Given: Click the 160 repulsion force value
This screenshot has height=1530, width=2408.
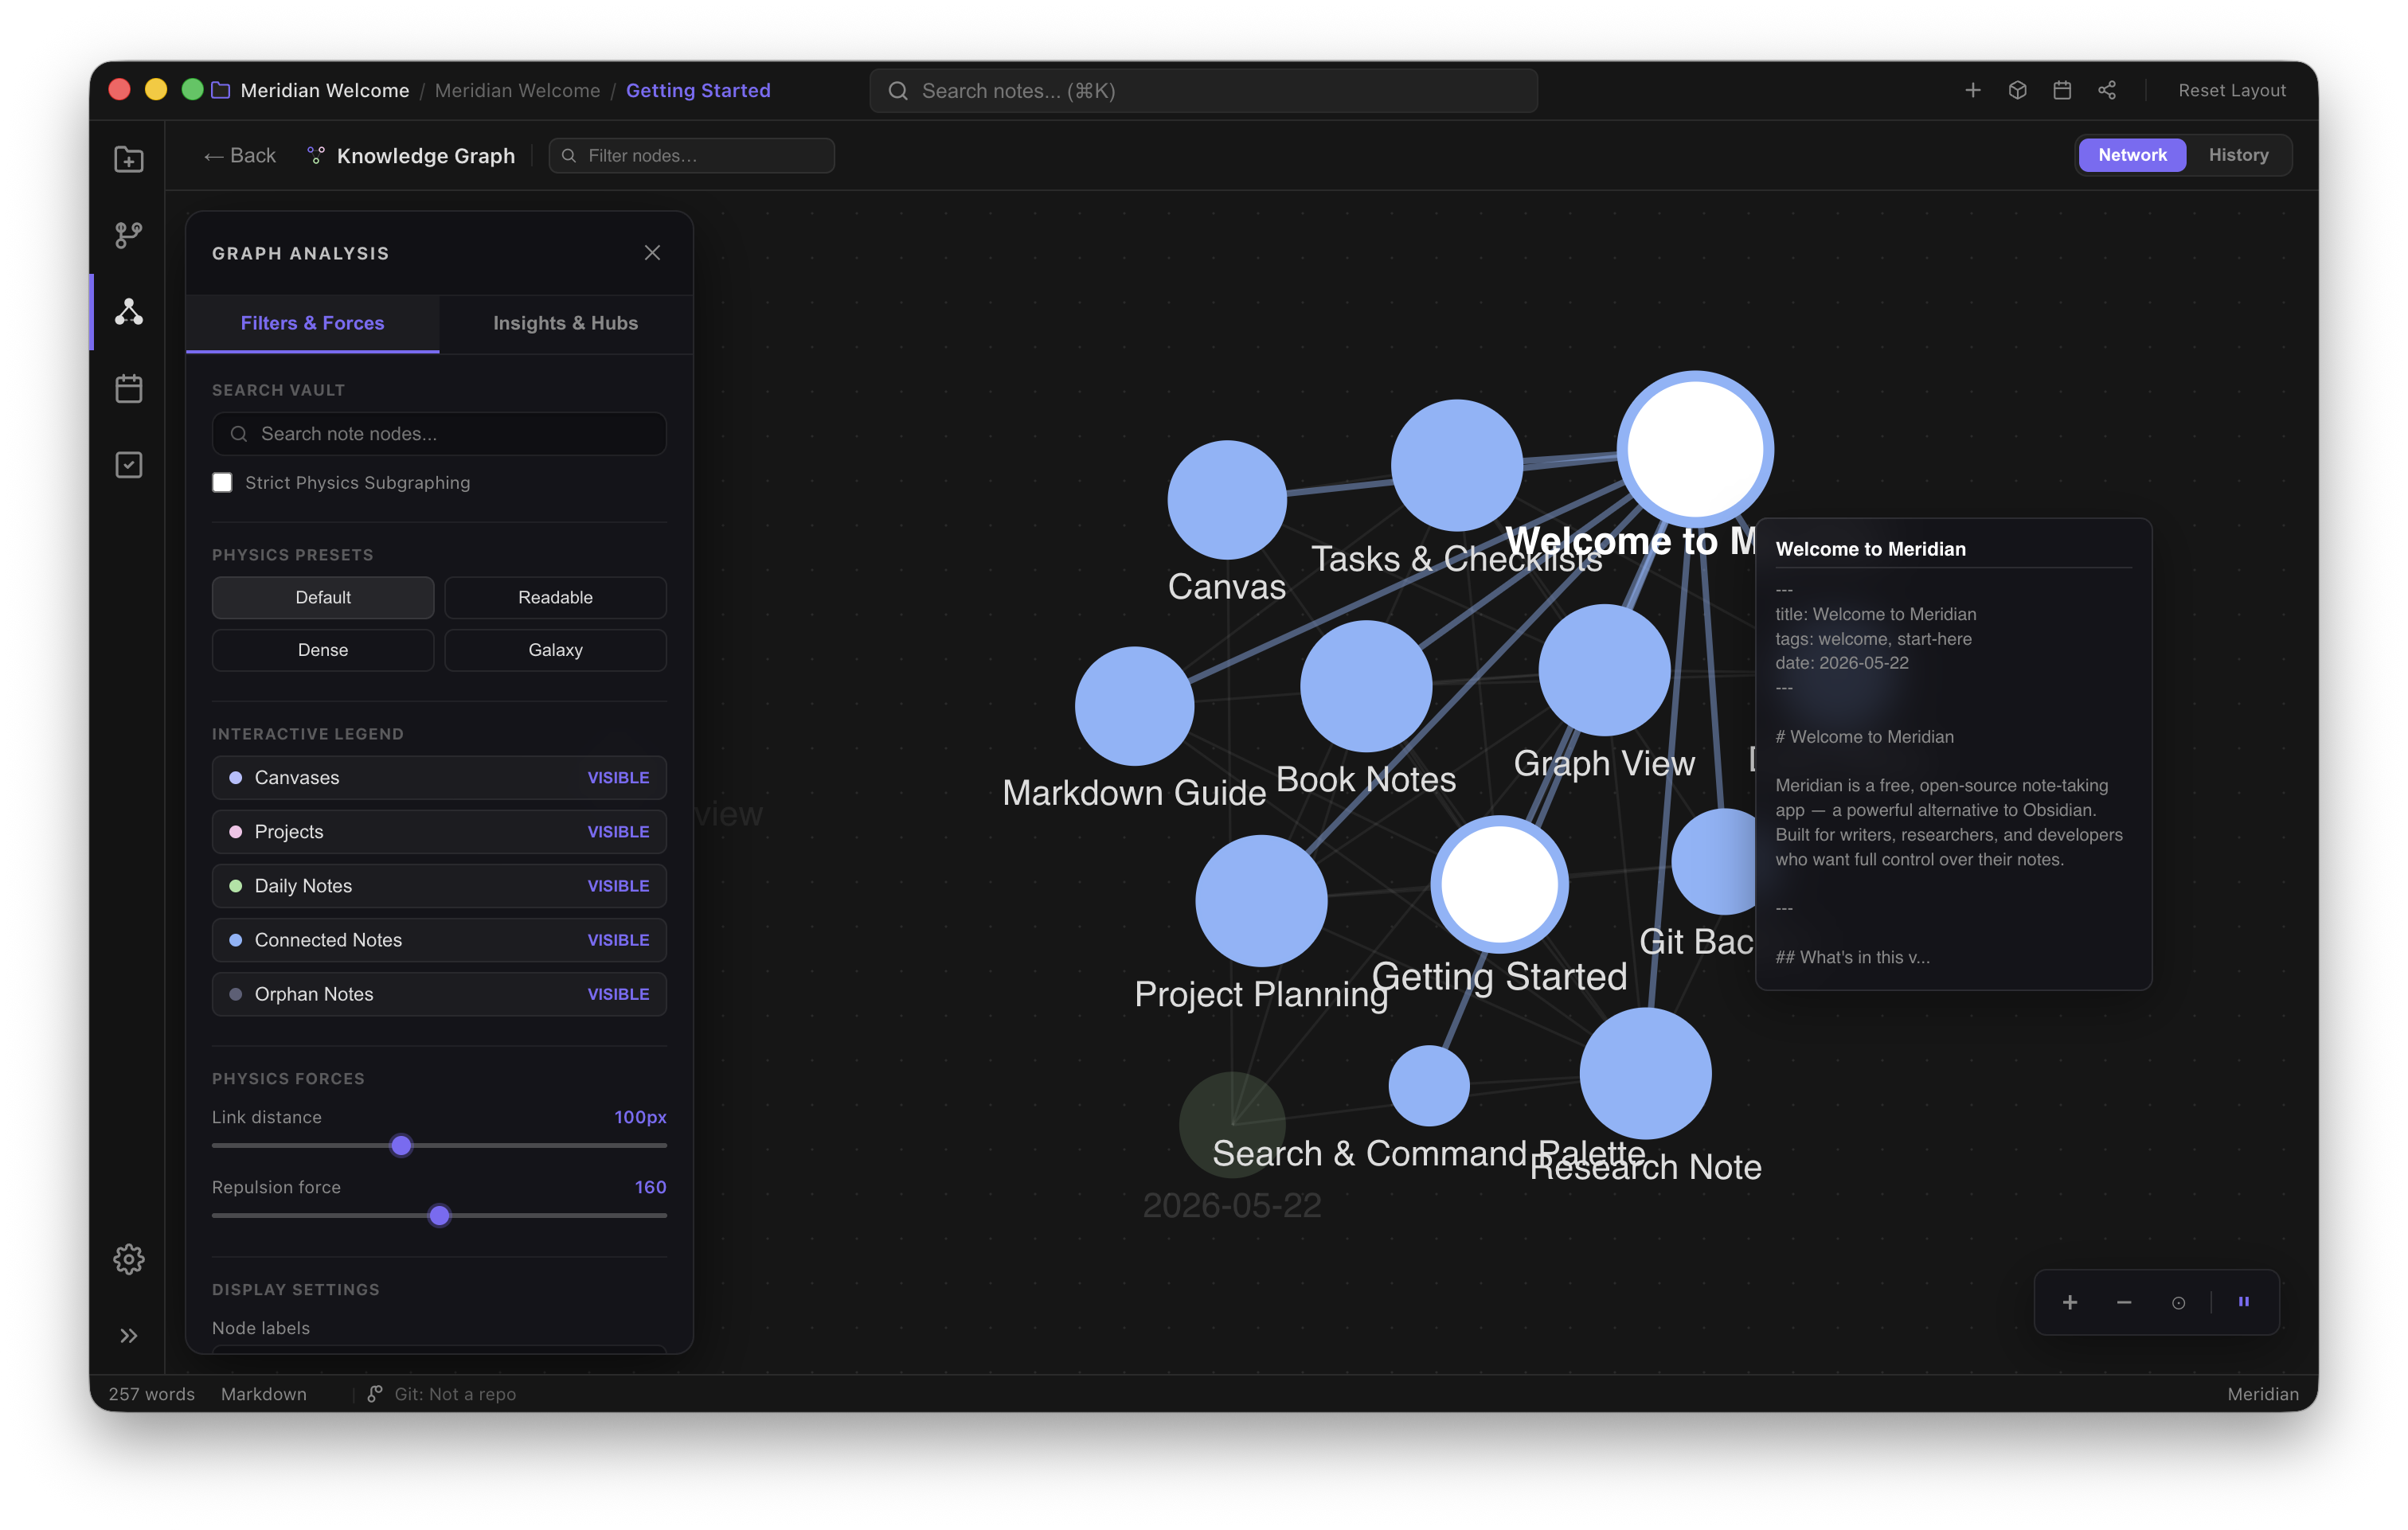Looking at the screenshot, I should pyautogui.click(x=650, y=1187).
